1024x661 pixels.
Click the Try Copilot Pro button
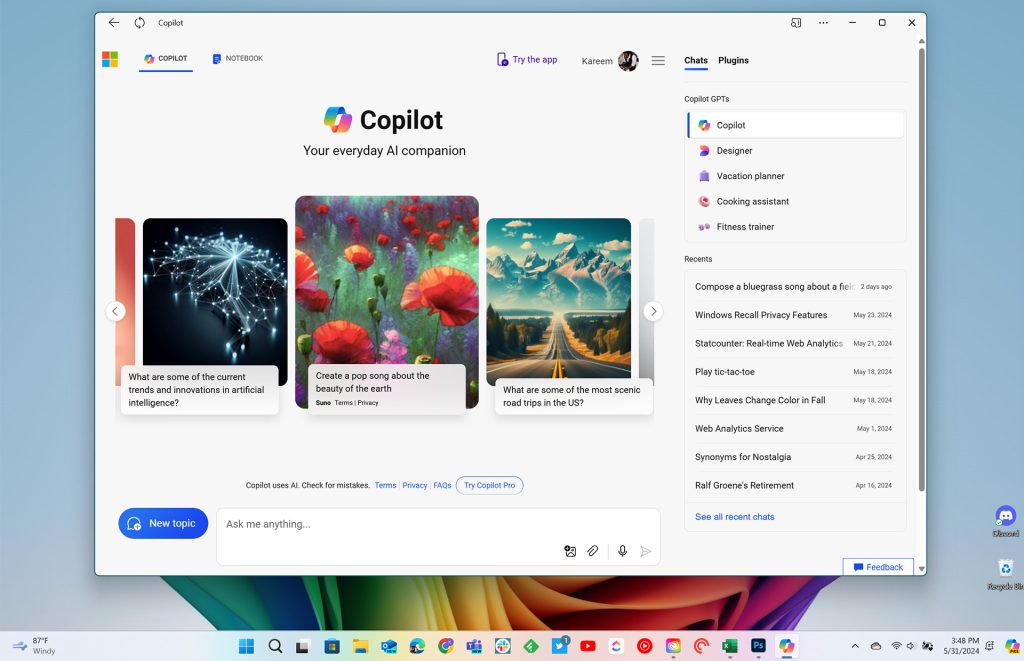click(x=490, y=485)
